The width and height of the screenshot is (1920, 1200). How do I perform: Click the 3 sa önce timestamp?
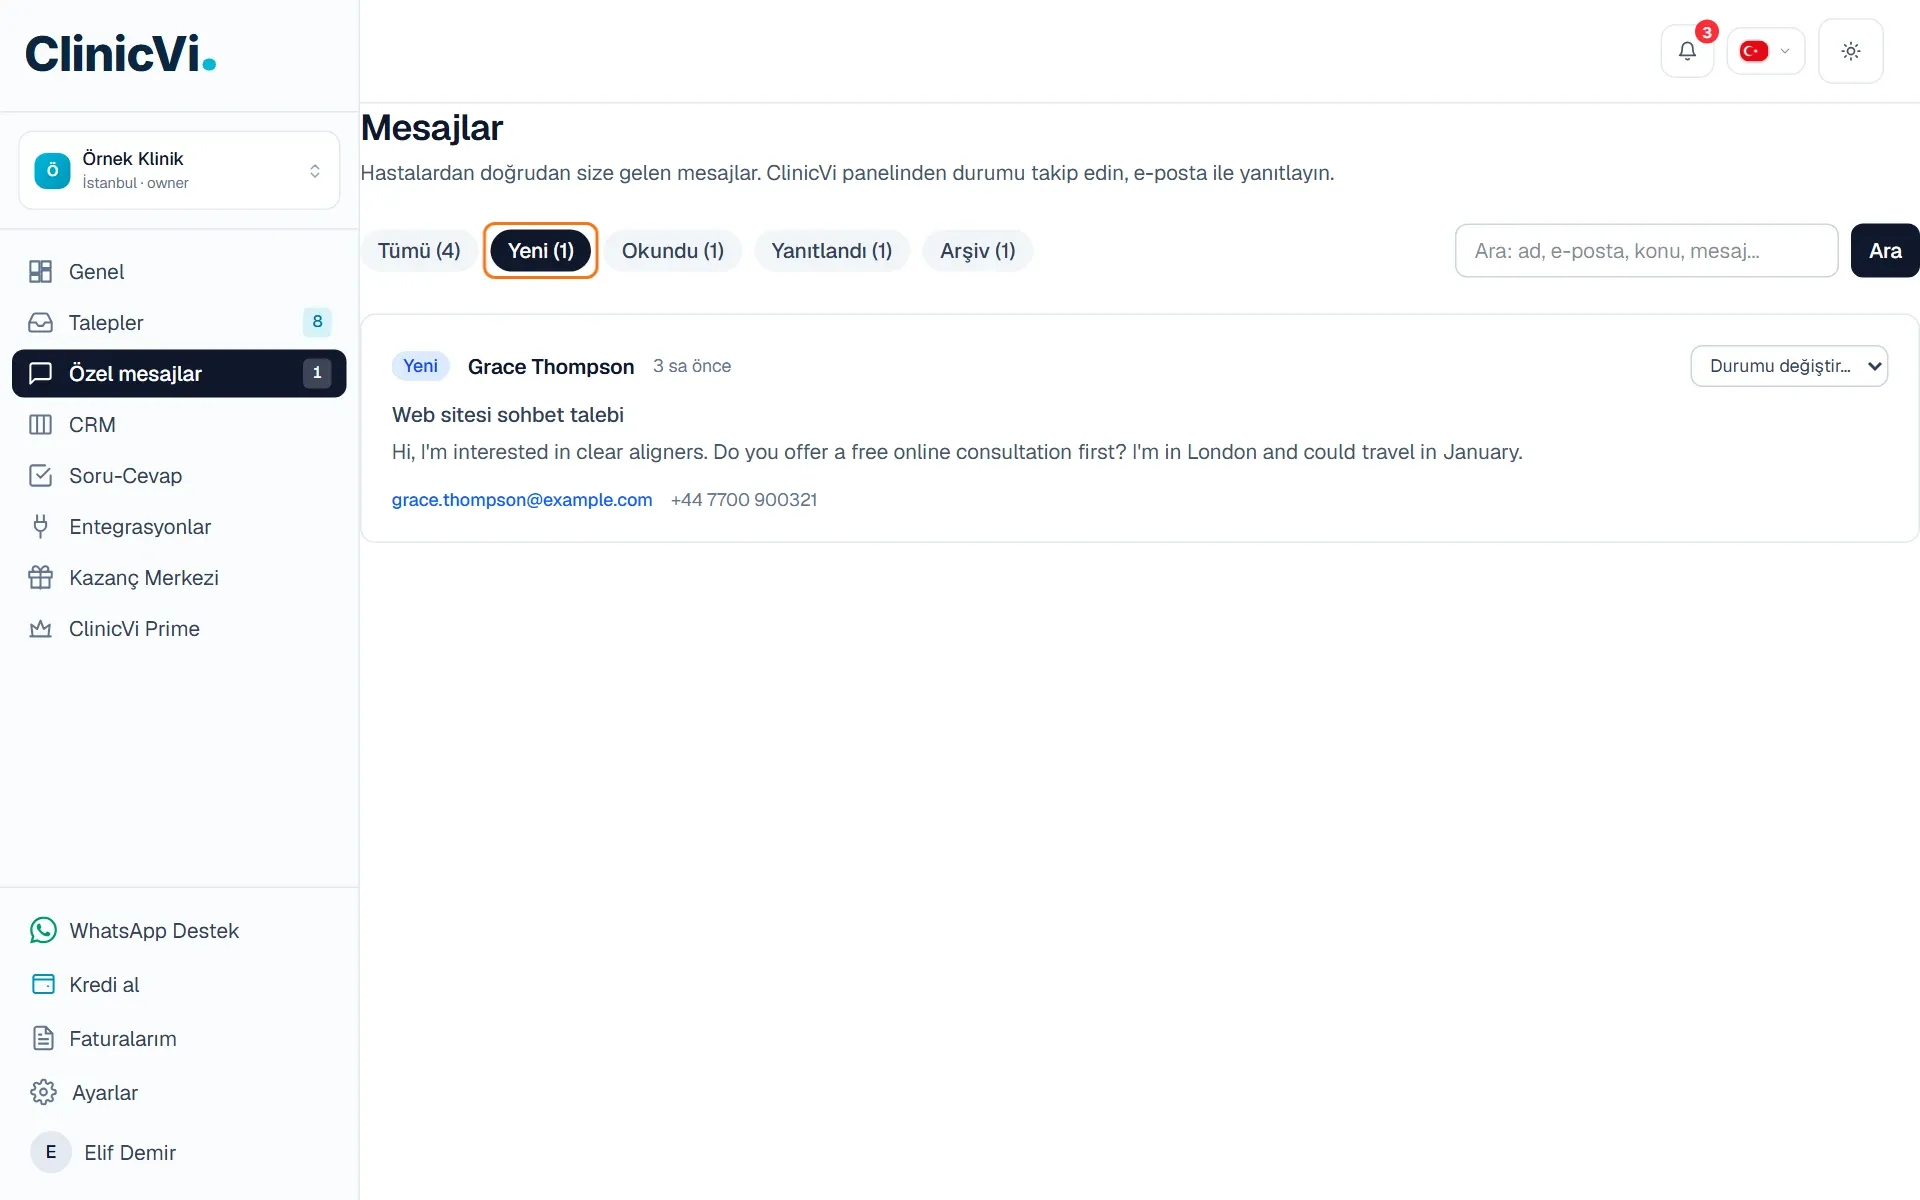click(692, 366)
